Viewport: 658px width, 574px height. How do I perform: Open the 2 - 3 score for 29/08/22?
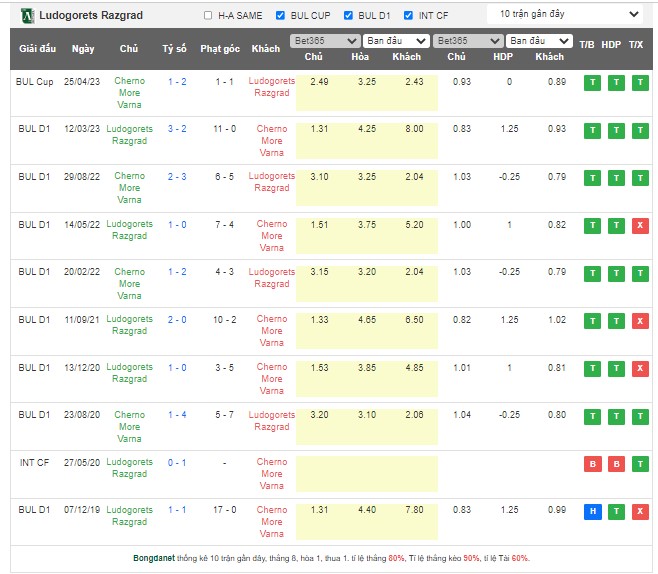[177, 177]
